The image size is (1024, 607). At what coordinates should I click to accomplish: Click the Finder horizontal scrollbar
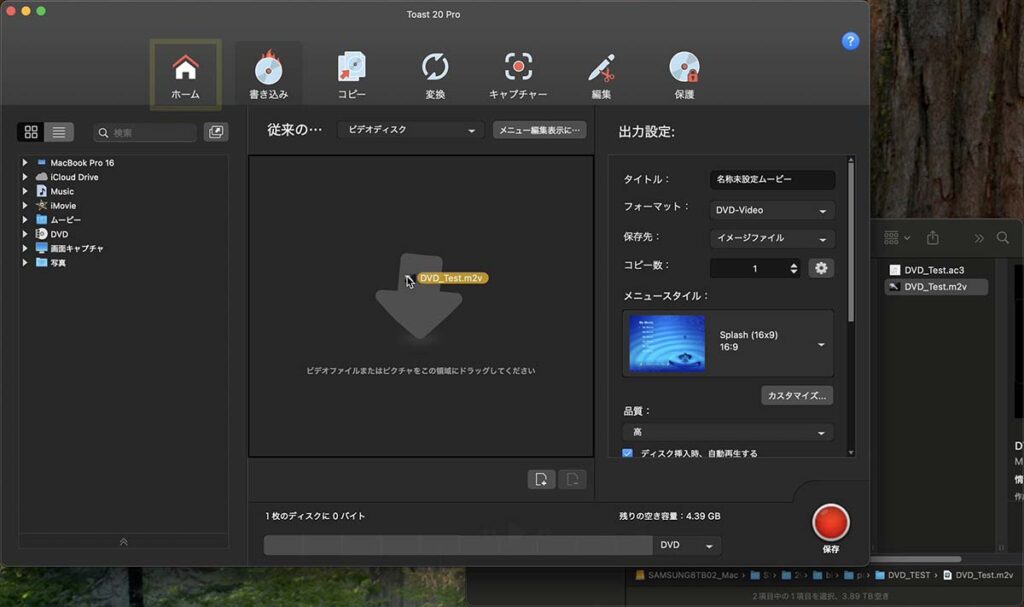[x=916, y=559]
